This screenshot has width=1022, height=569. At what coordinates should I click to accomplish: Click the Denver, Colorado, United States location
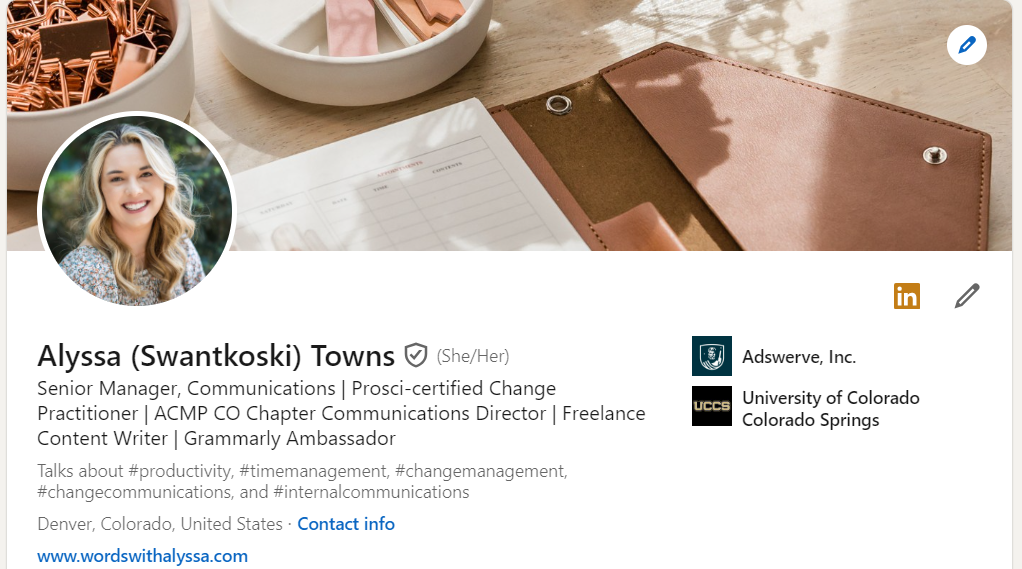point(160,524)
